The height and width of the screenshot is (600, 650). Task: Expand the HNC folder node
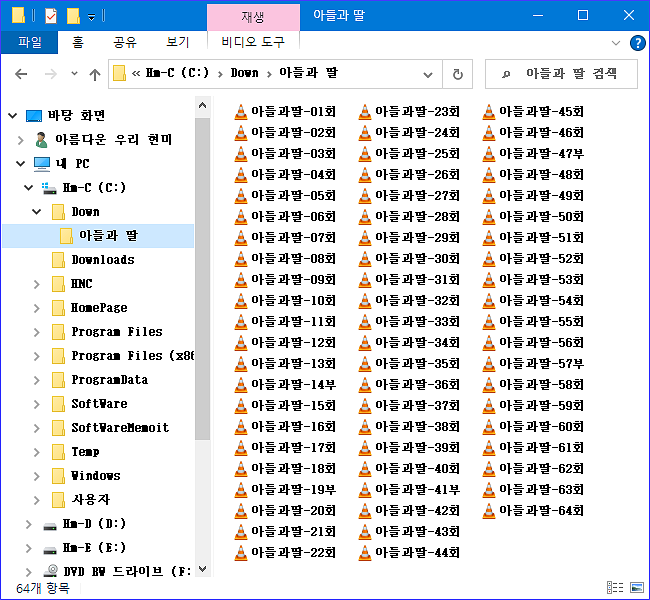tap(37, 284)
